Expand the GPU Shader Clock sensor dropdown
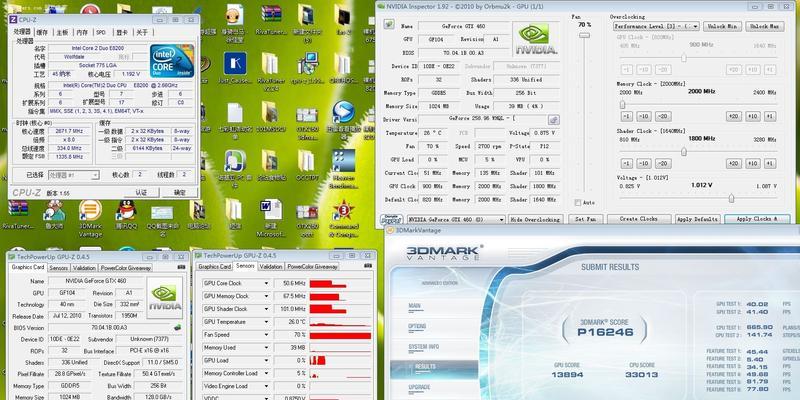This screenshot has height=400, width=800. 266,309
